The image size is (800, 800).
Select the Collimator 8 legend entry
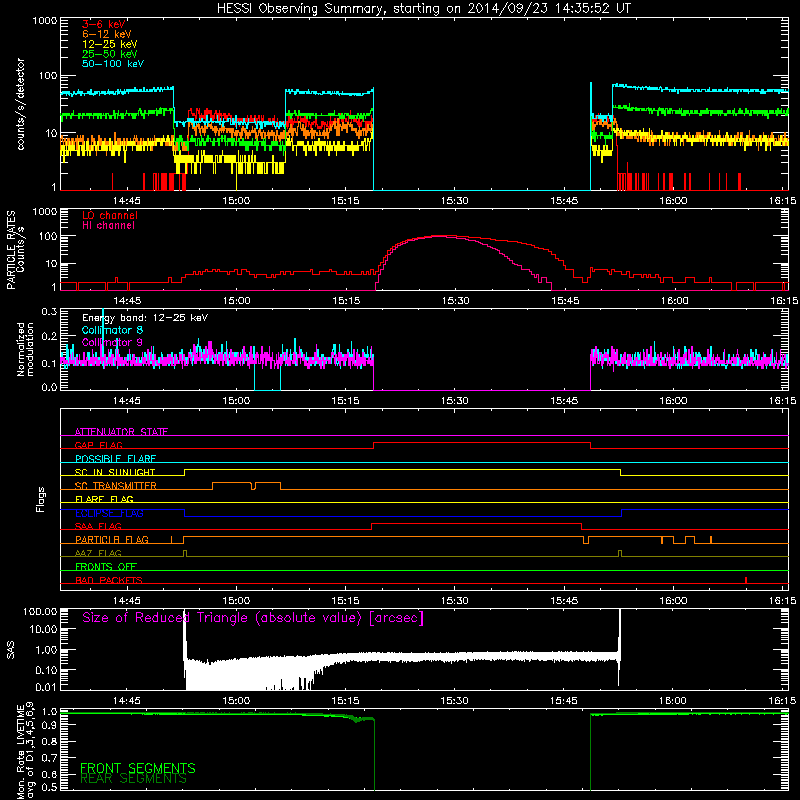point(112,330)
